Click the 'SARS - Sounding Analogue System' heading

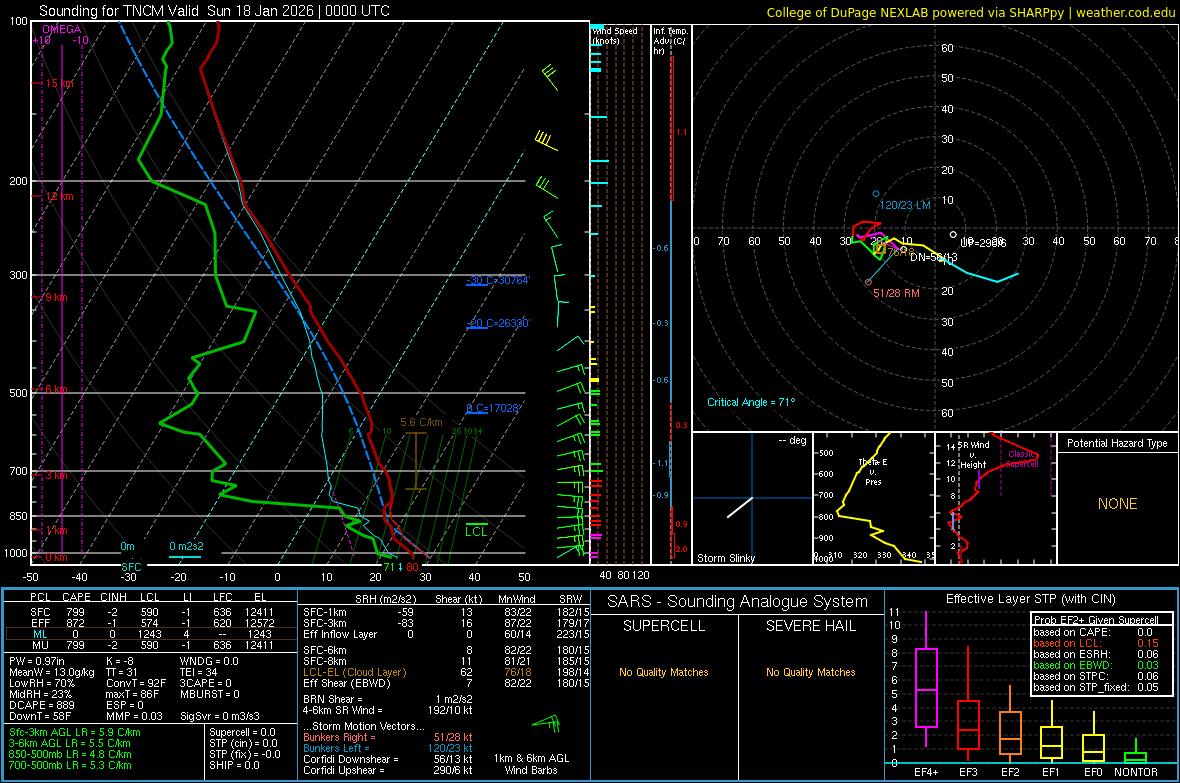pos(738,601)
